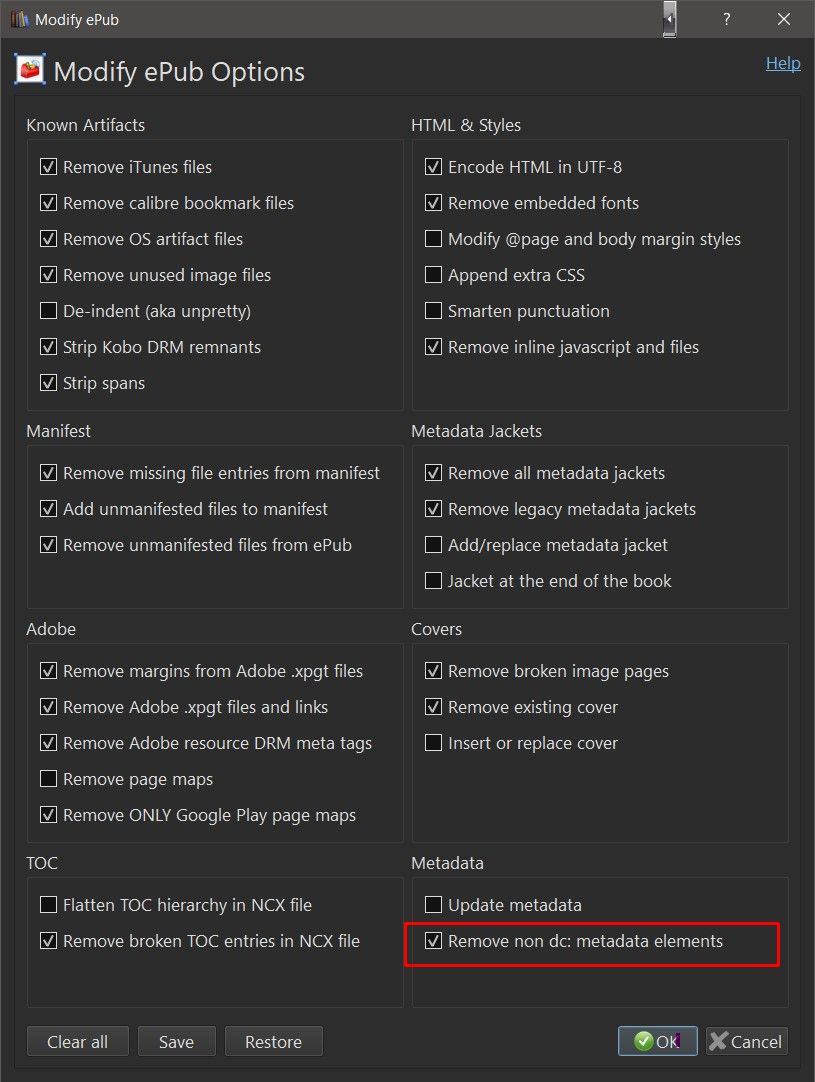815x1082 pixels.
Task: Uncheck Remove non dc: metadata elements
Action: pos(433,941)
